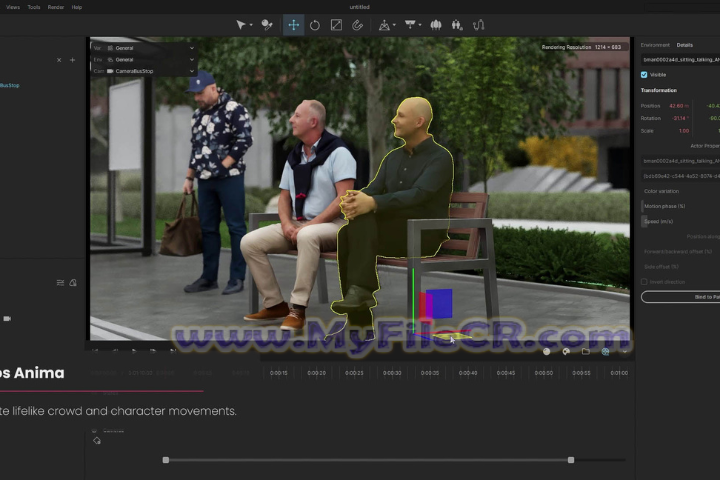Screen dimensions: 720x480
Task: Select the arrow selection tool
Action: tap(241, 25)
